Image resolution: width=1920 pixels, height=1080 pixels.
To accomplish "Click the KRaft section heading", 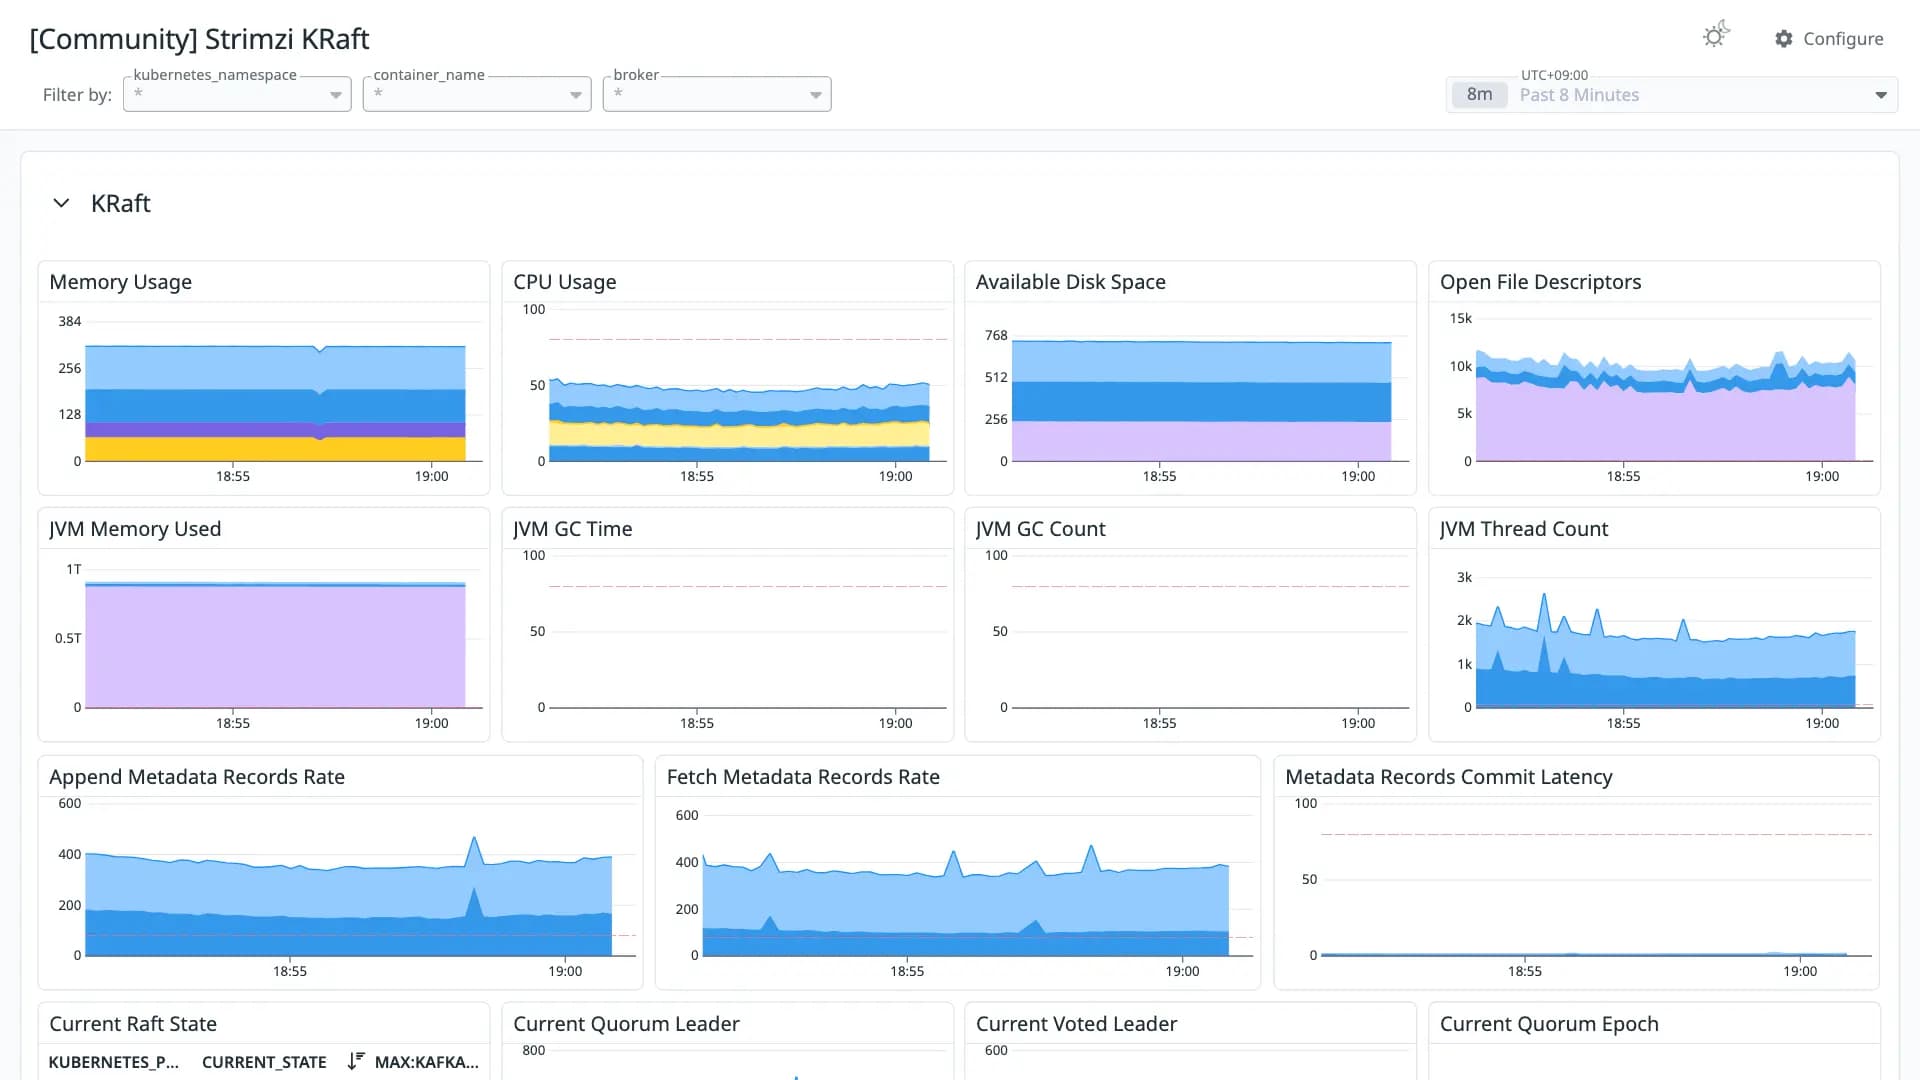I will tap(120, 203).
